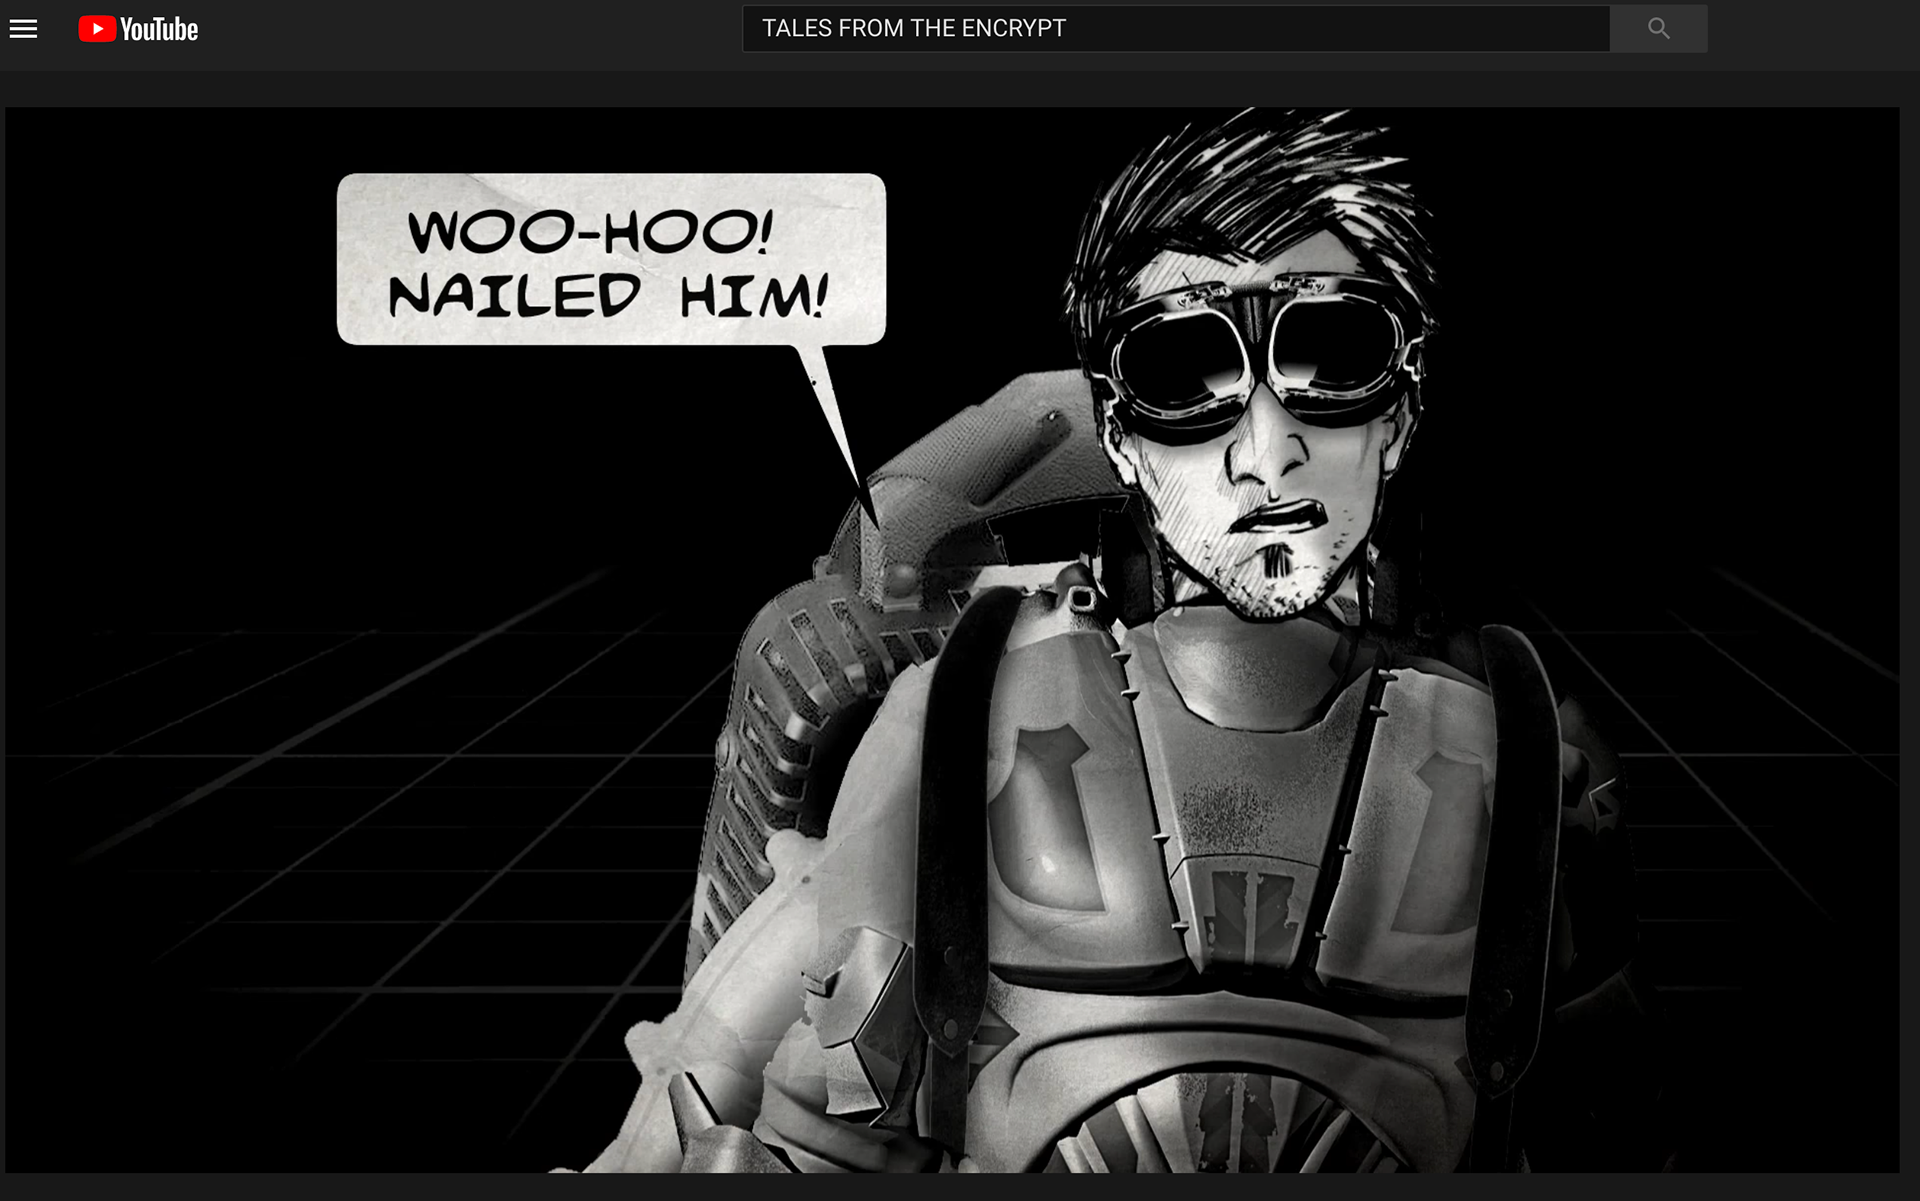Click the video player frame
Screen dimensions: 1920x1201
point(952,640)
